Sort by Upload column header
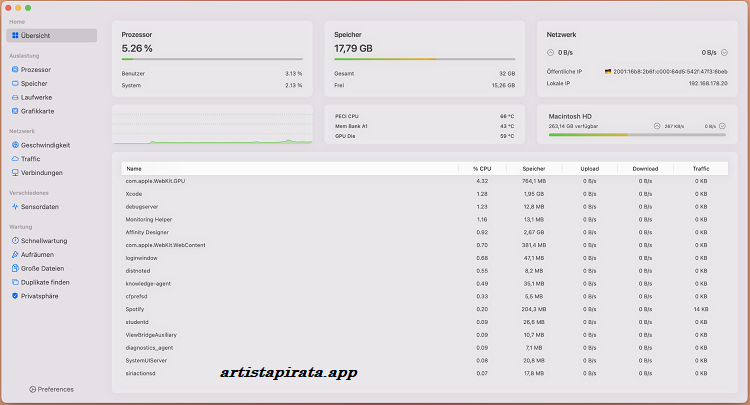750x405 pixels. tap(590, 169)
